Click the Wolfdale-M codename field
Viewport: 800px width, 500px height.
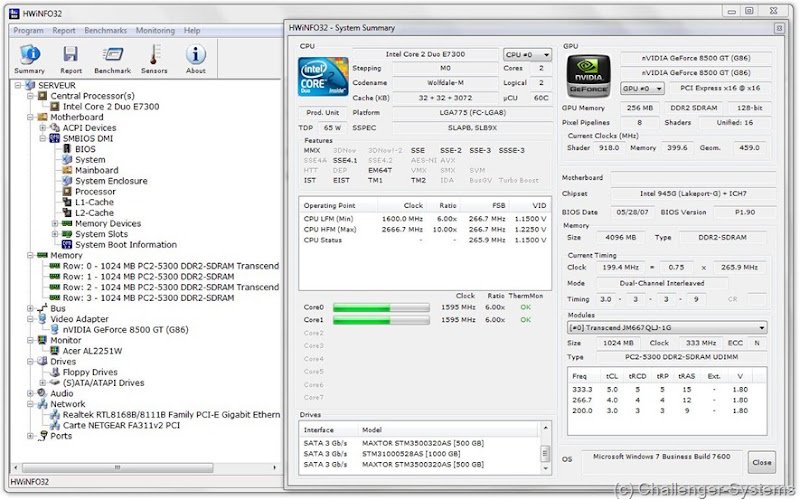pyautogui.click(x=445, y=83)
